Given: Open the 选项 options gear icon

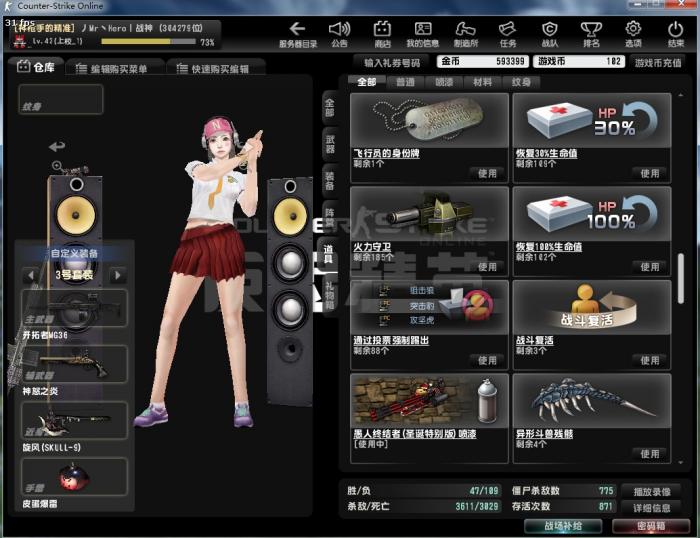Looking at the screenshot, I should point(633,34).
